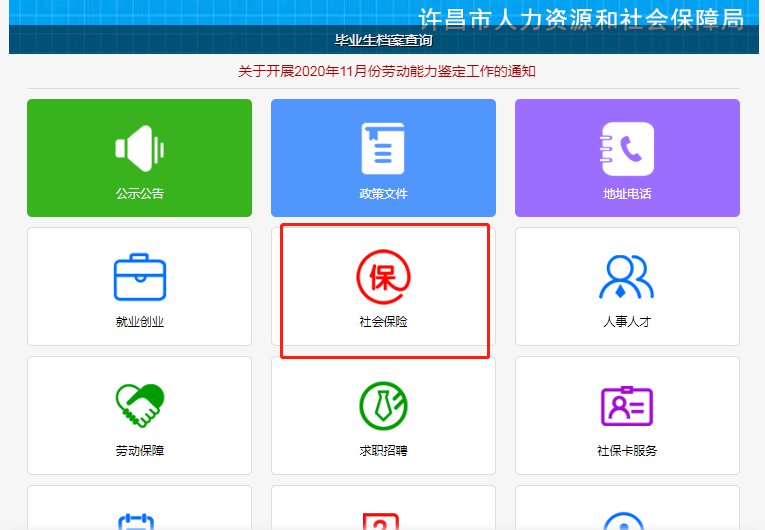Click the 公示公告 label text
The width and height of the screenshot is (765, 530).
(x=140, y=194)
